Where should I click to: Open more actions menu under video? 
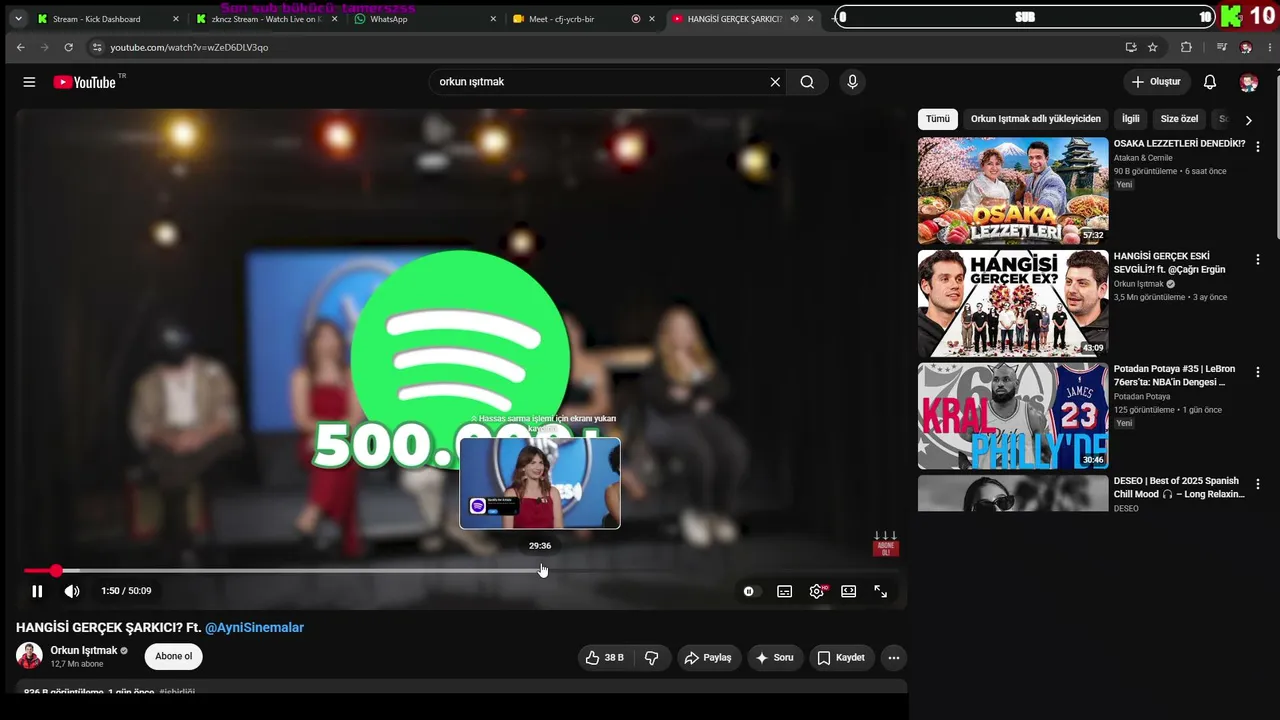[894, 658]
